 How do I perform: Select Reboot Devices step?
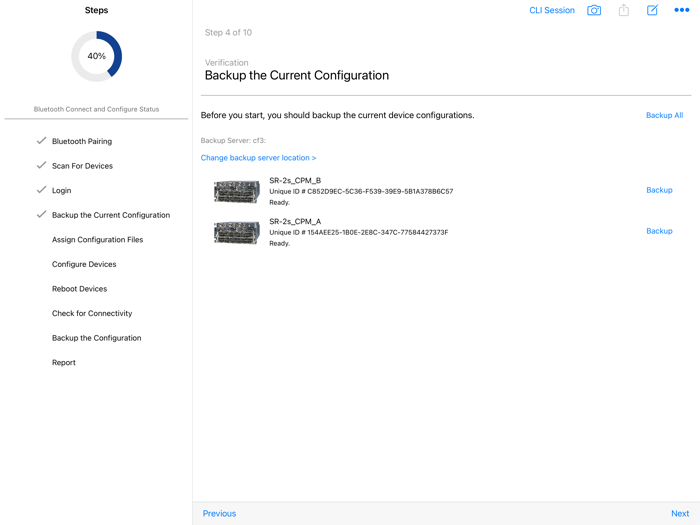79,289
